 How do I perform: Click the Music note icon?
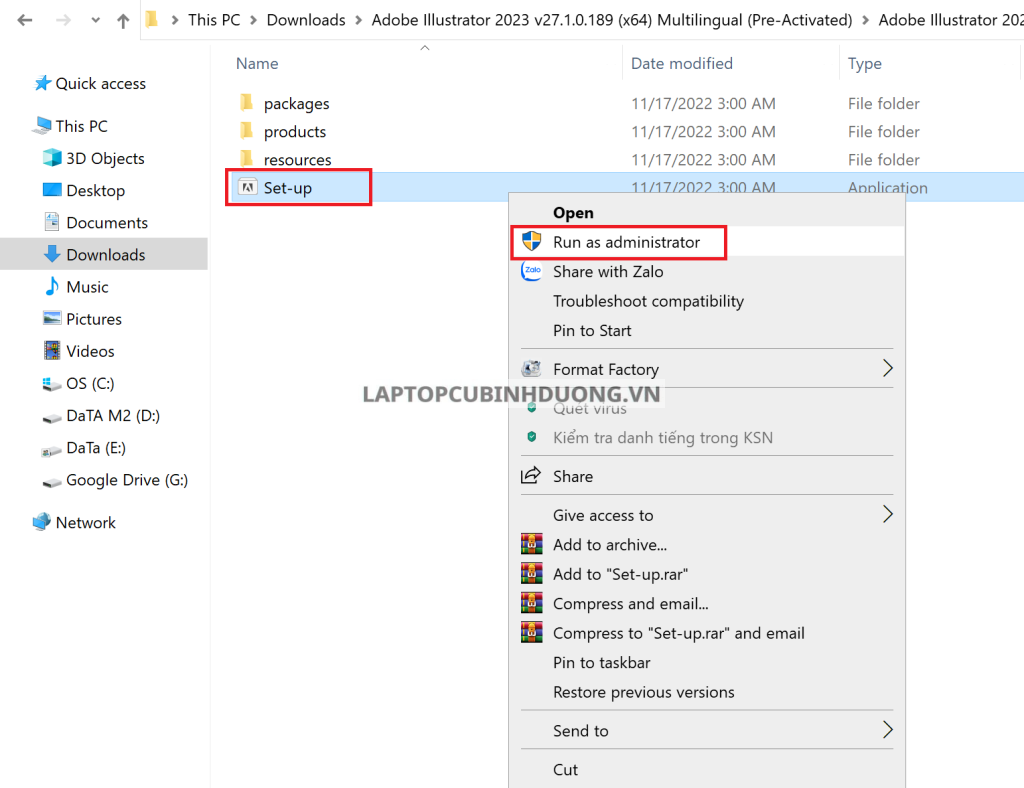click(x=52, y=286)
